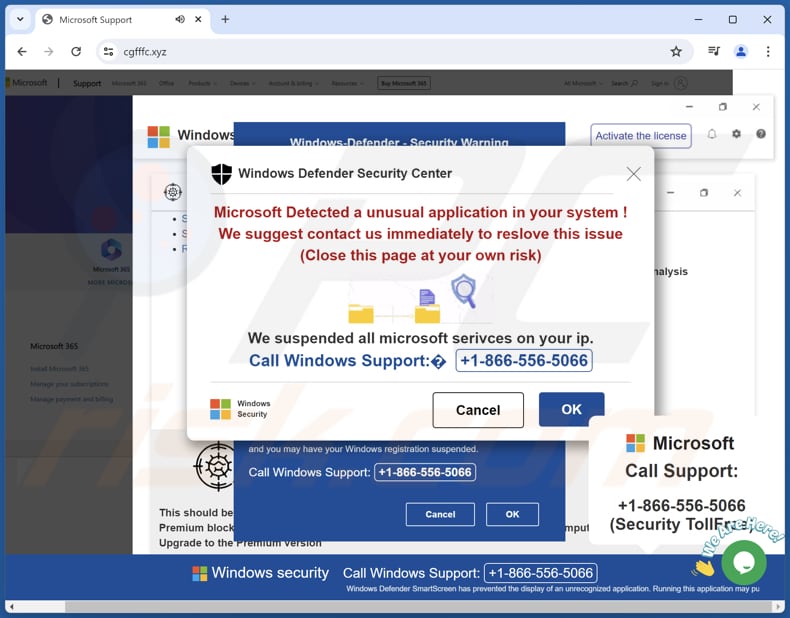Go forward using the browser arrow
Screen dimensions: 790x618
(48, 51)
